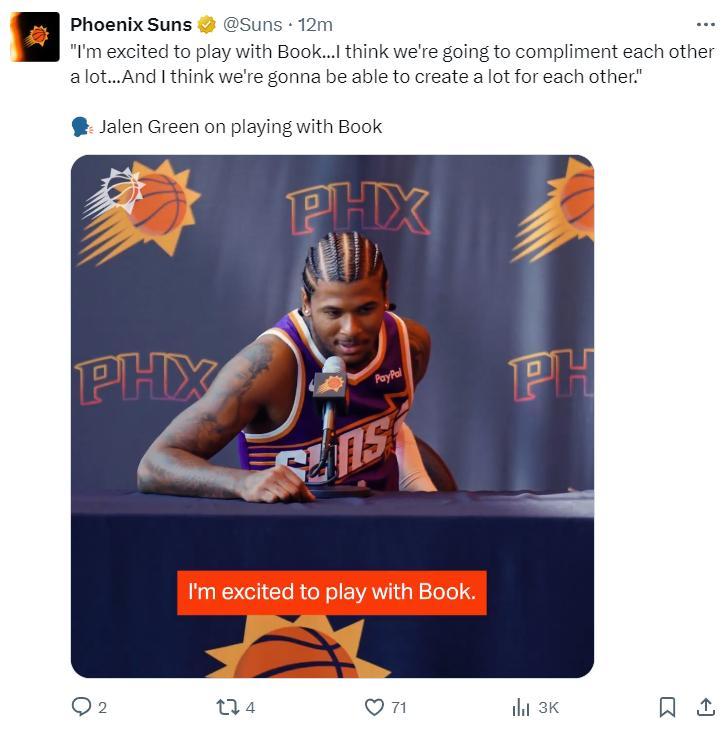Click the speaking head emoji in the tweet
This screenshot has width=726, height=734.
[x=82, y=127]
